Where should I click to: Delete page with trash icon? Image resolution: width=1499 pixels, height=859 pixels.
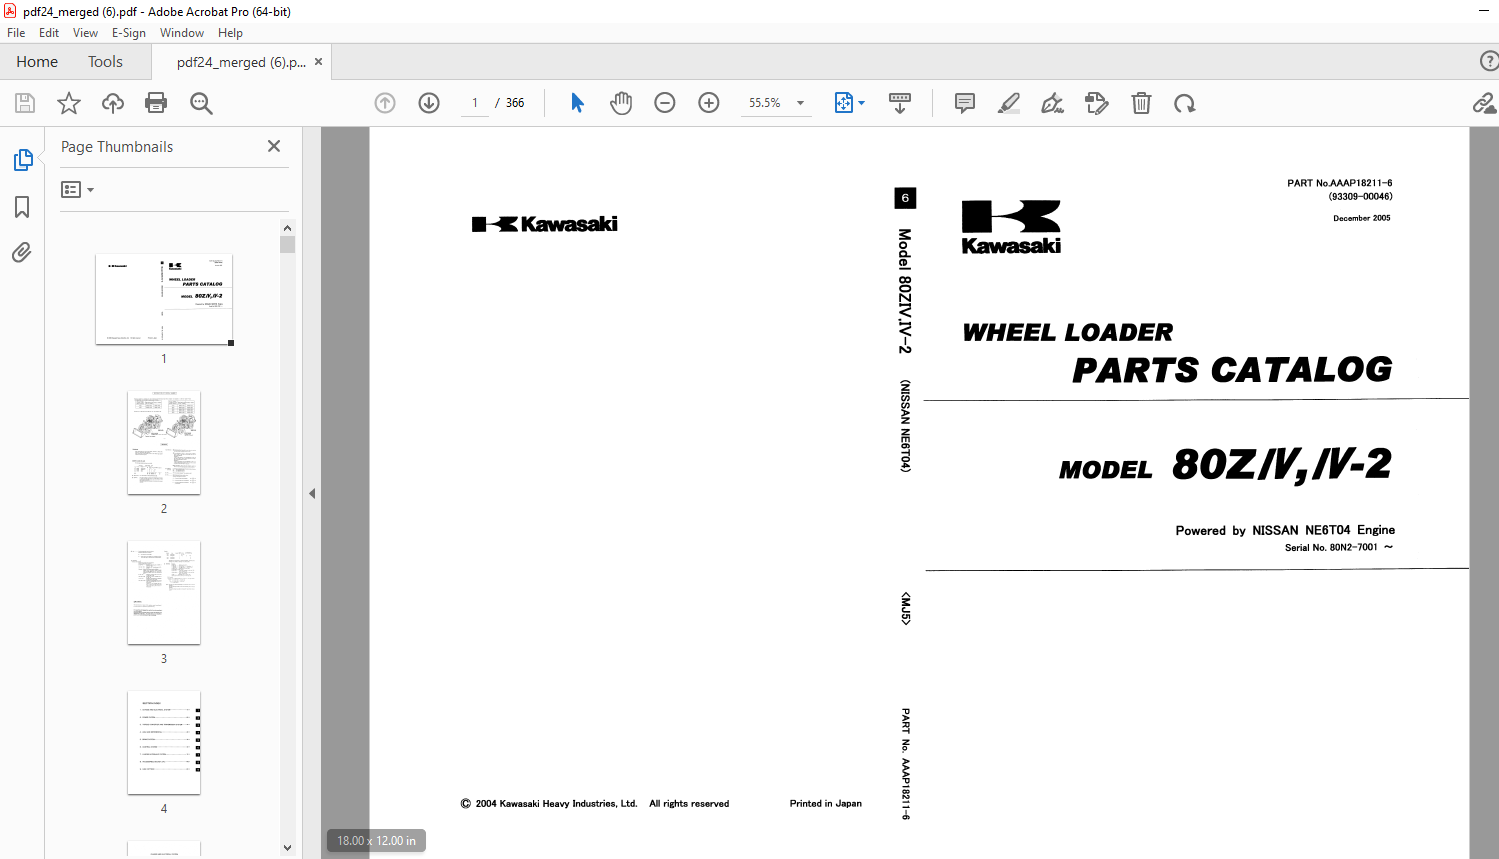[x=1141, y=103]
